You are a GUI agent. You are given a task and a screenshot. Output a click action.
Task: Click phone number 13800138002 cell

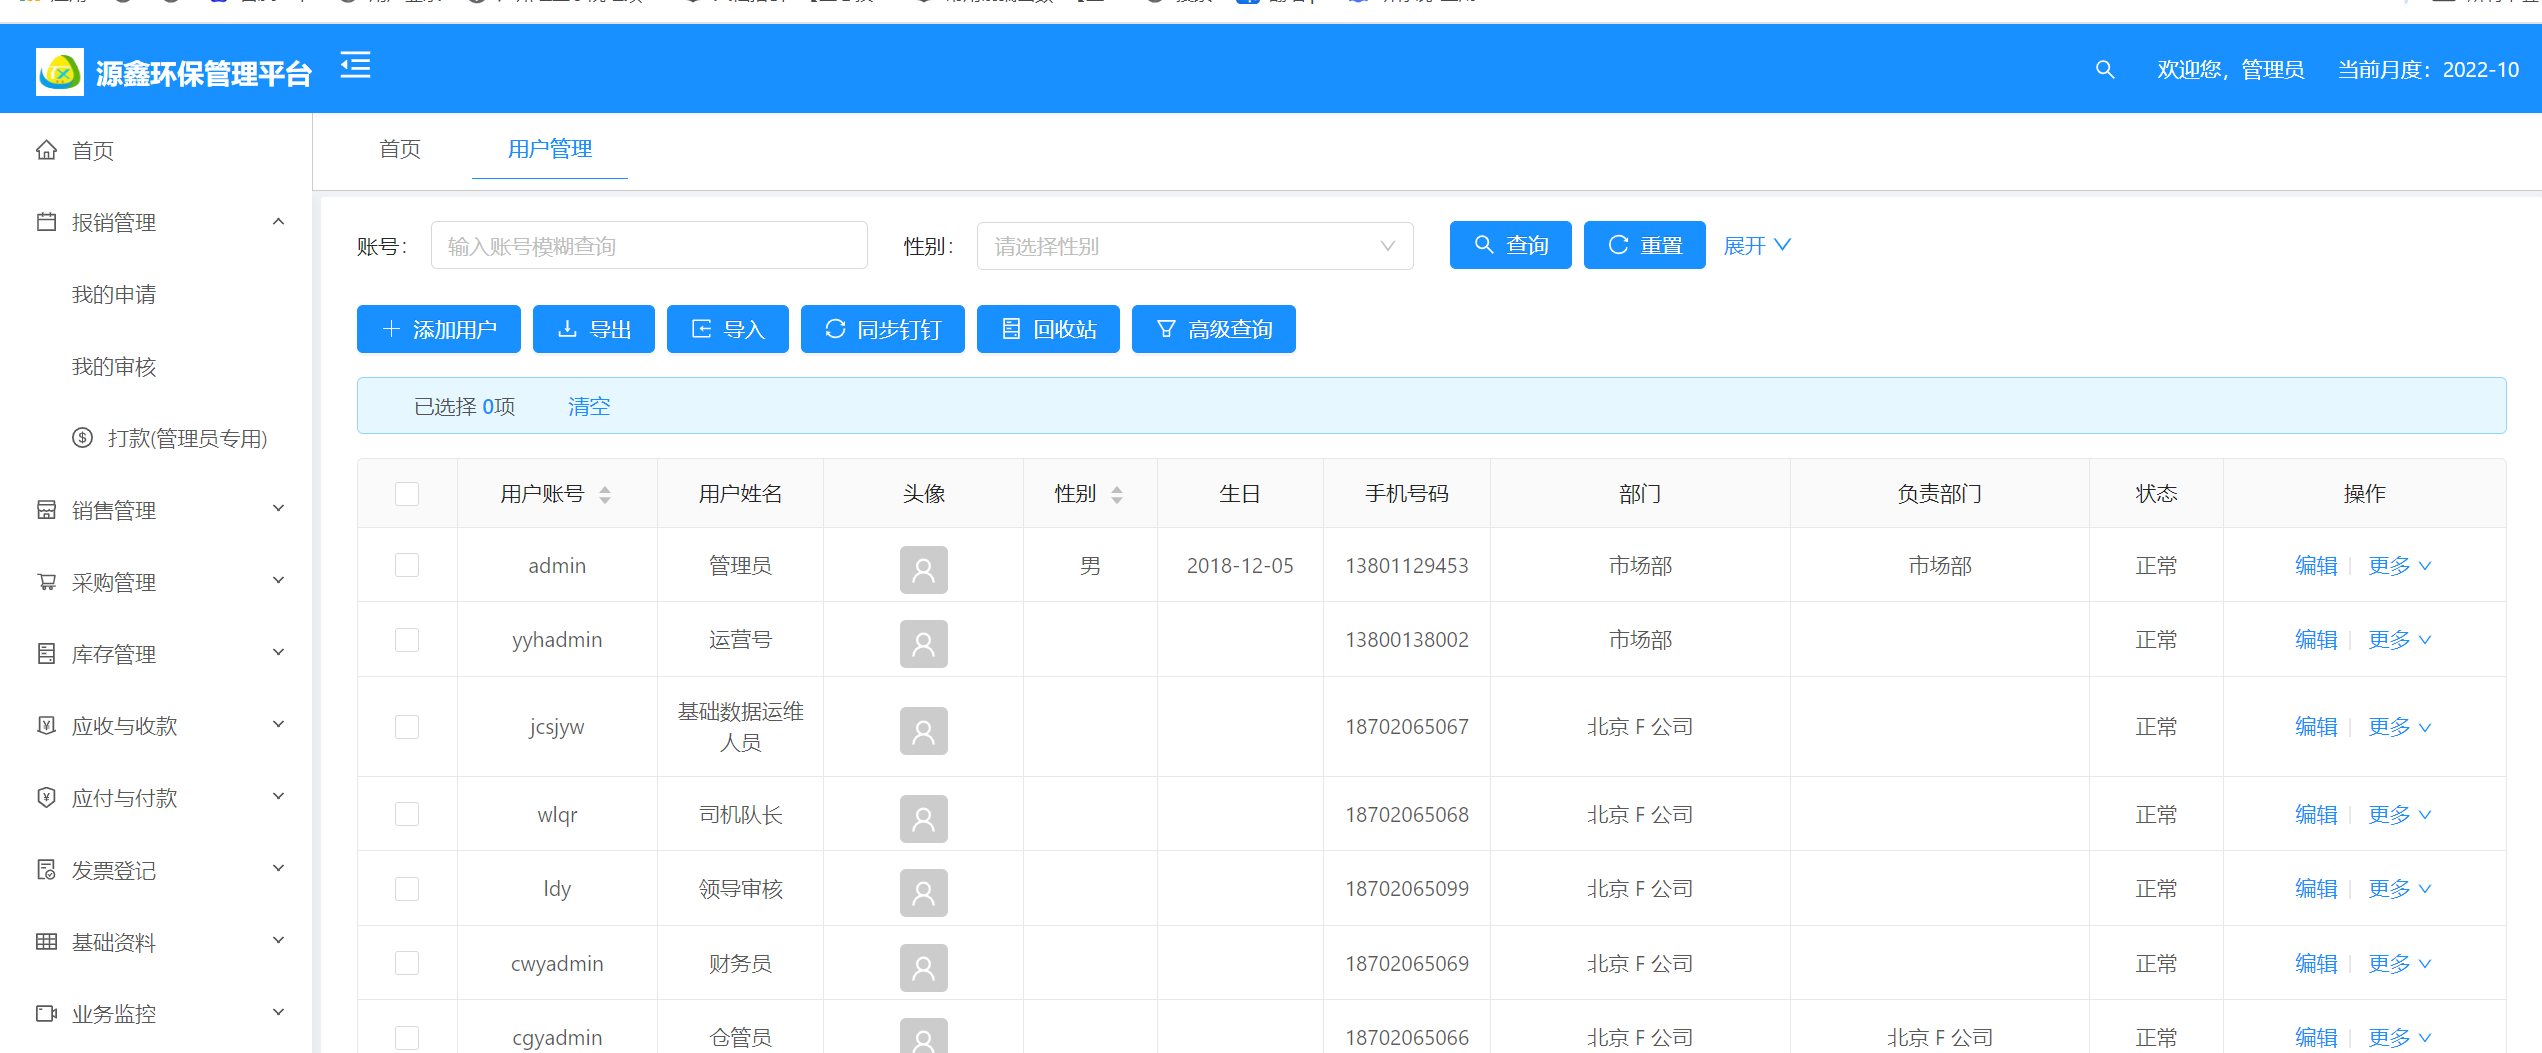[1407, 640]
